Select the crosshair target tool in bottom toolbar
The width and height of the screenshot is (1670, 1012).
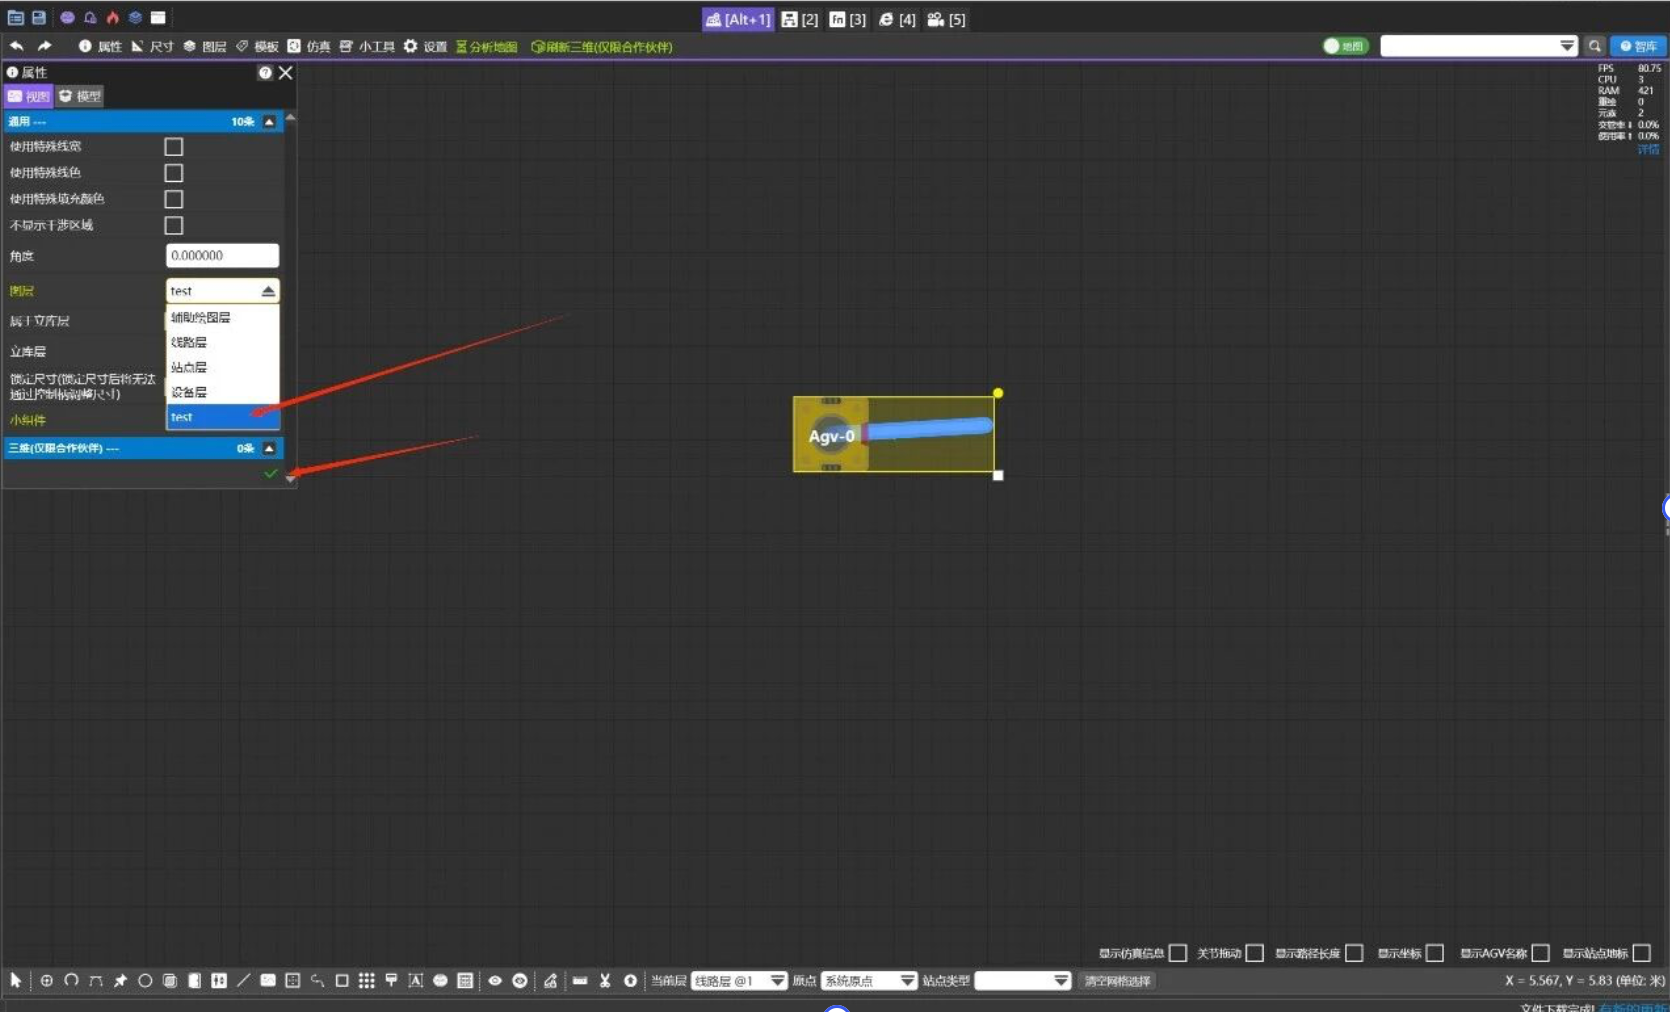47,981
